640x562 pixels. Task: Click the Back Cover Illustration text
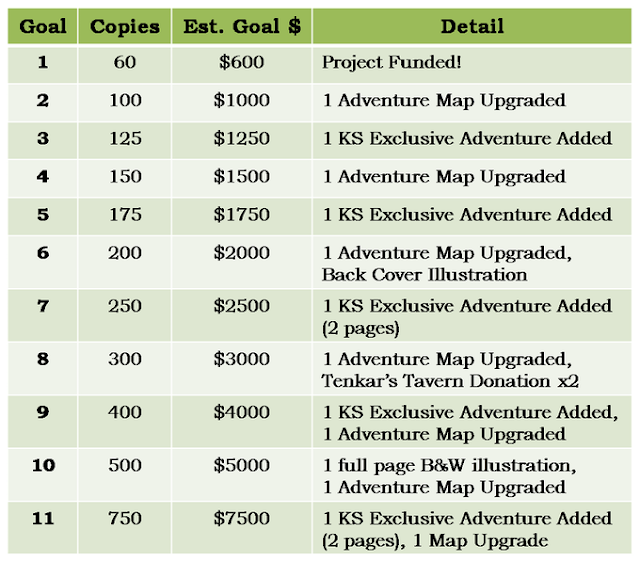(x=424, y=275)
